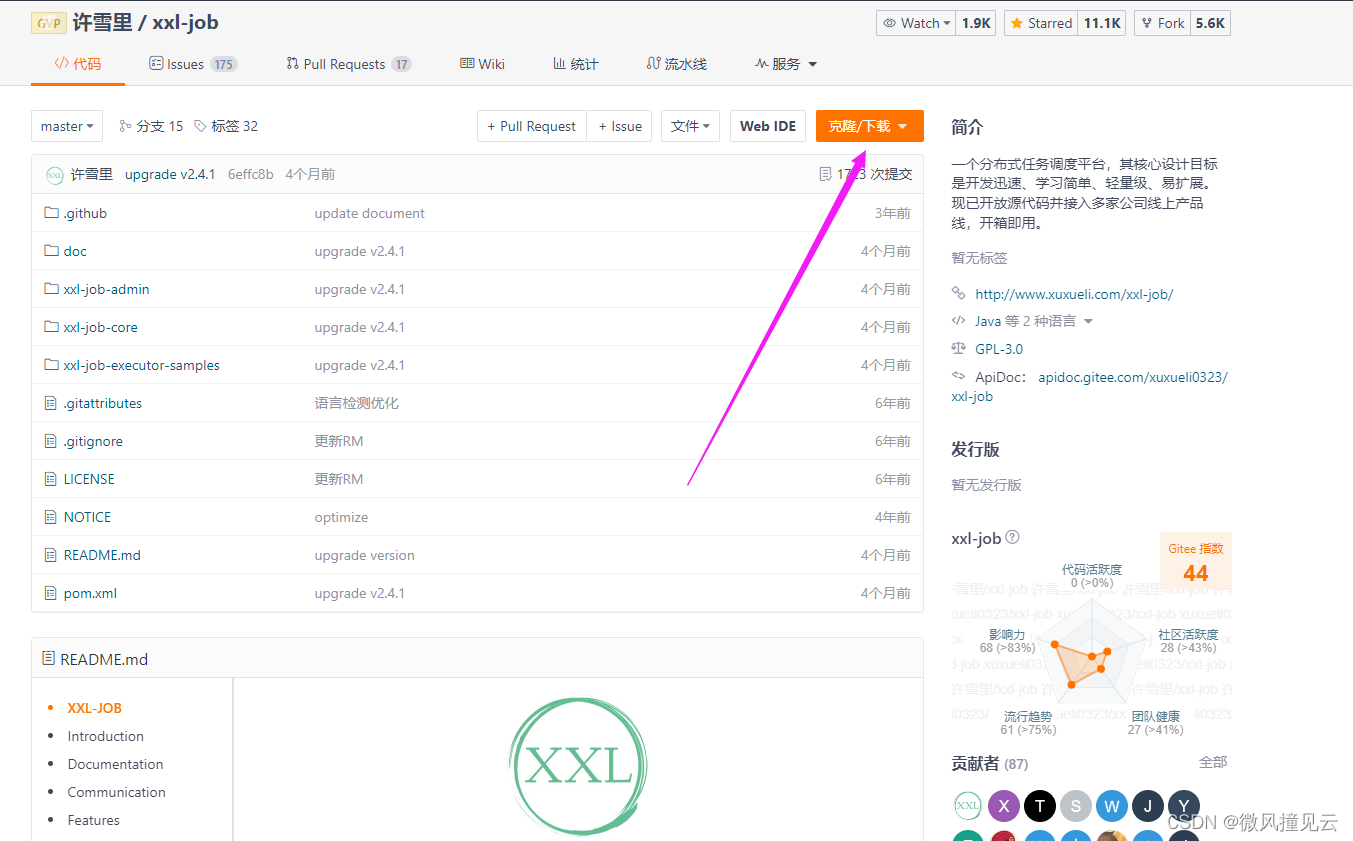Image resolution: width=1353 pixels, height=841 pixels.
Task: Click the NOTICE file icon
Action: pyautogui.click(x=51, y=517)
